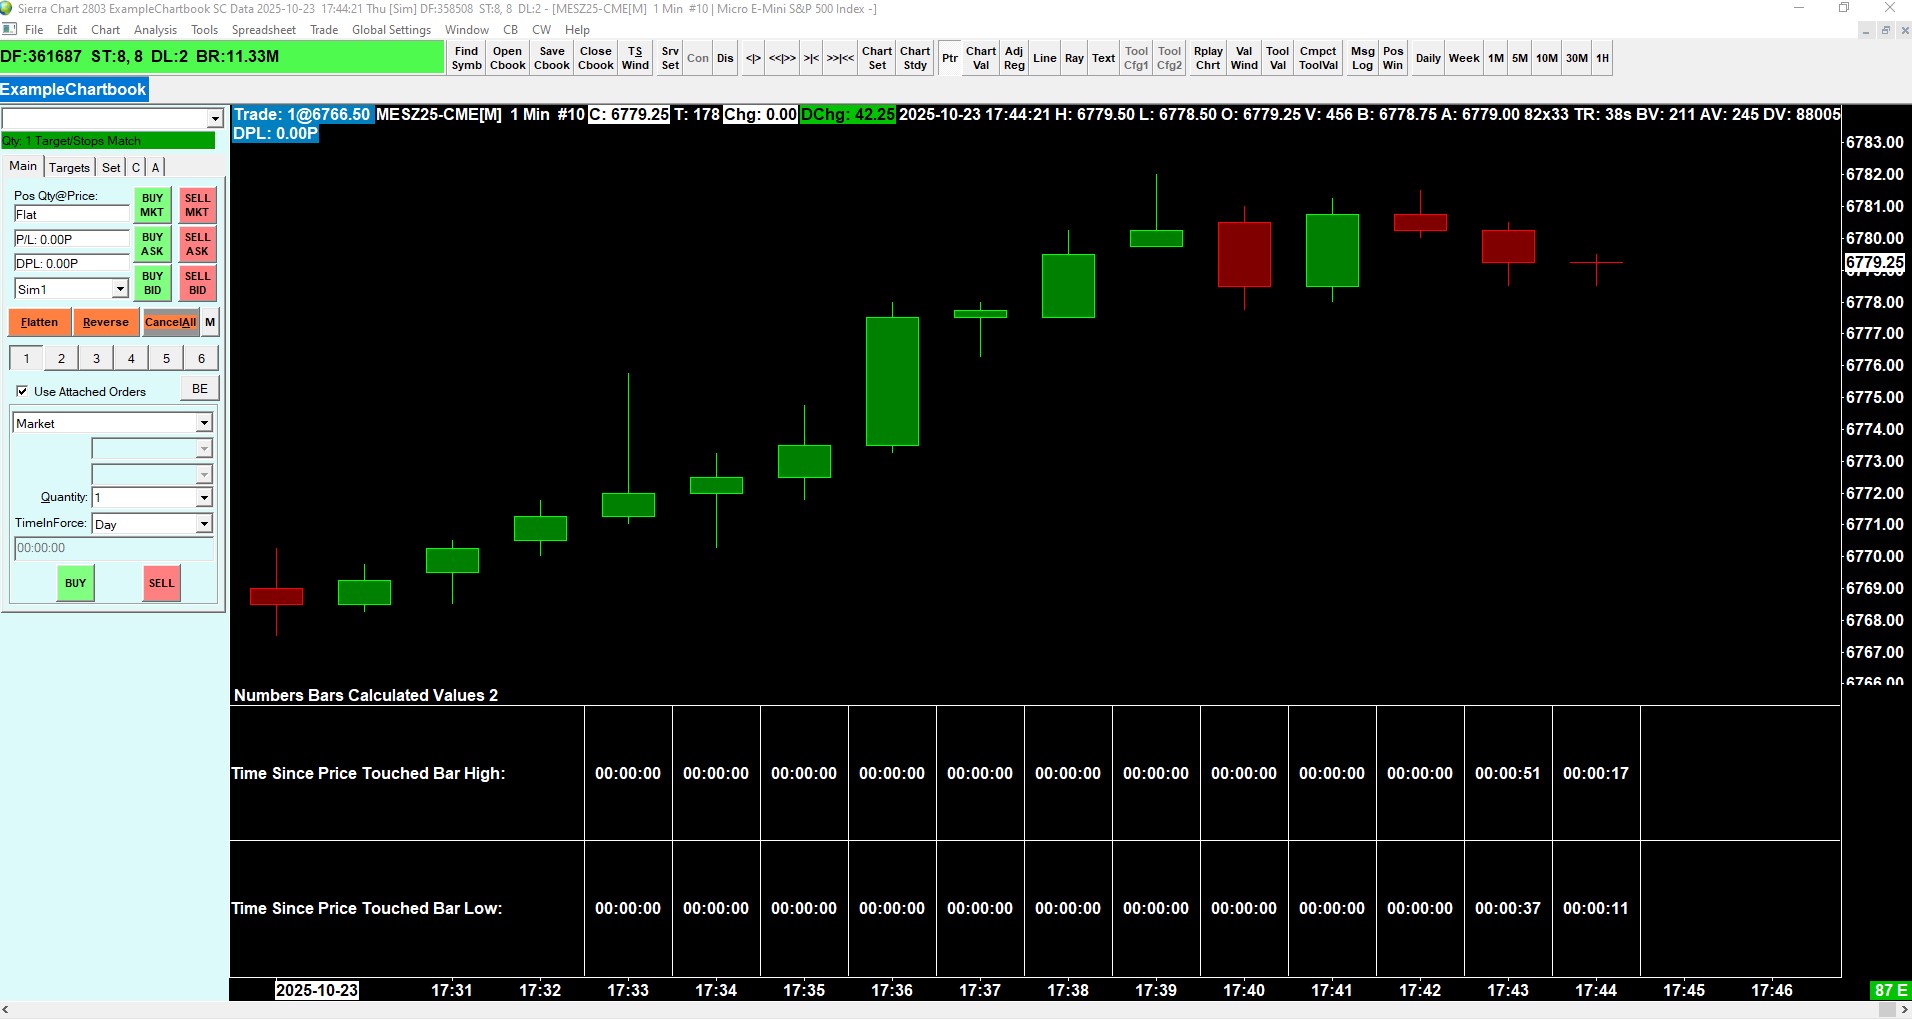
Task: Switch chart to Week timeframe
Action: coord(1464,58)
